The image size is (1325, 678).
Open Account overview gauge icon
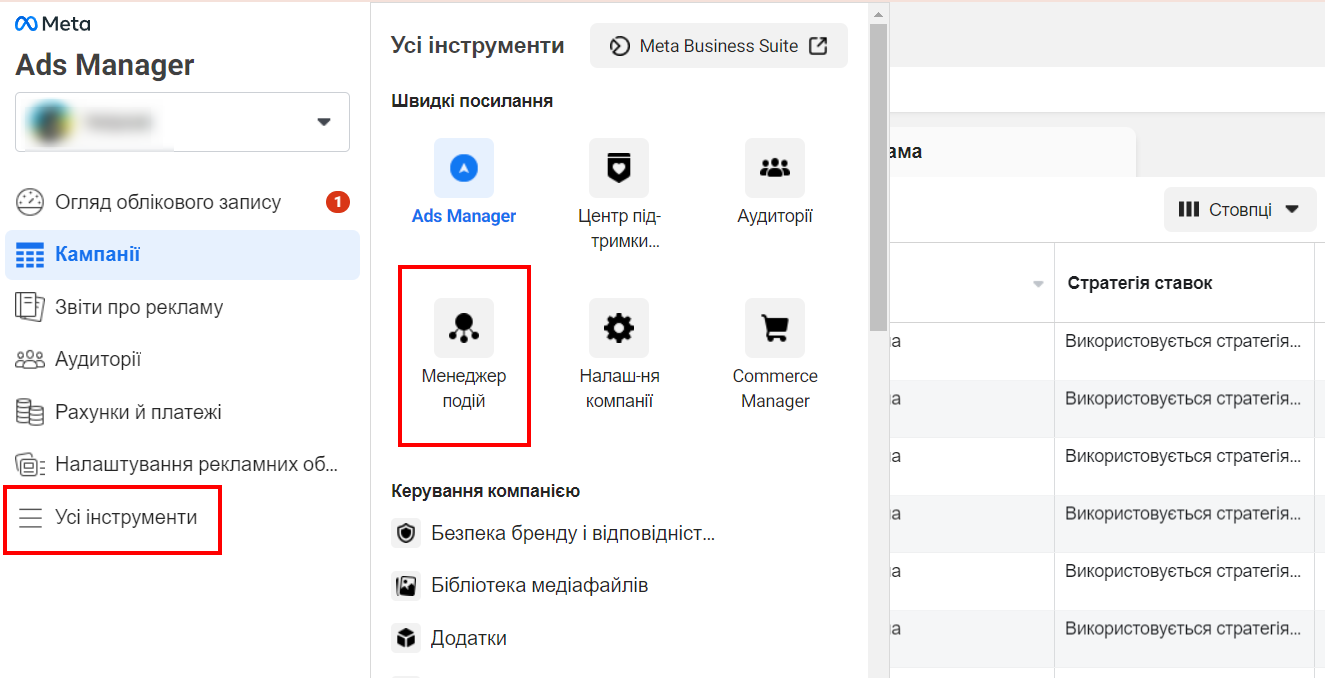30,202
